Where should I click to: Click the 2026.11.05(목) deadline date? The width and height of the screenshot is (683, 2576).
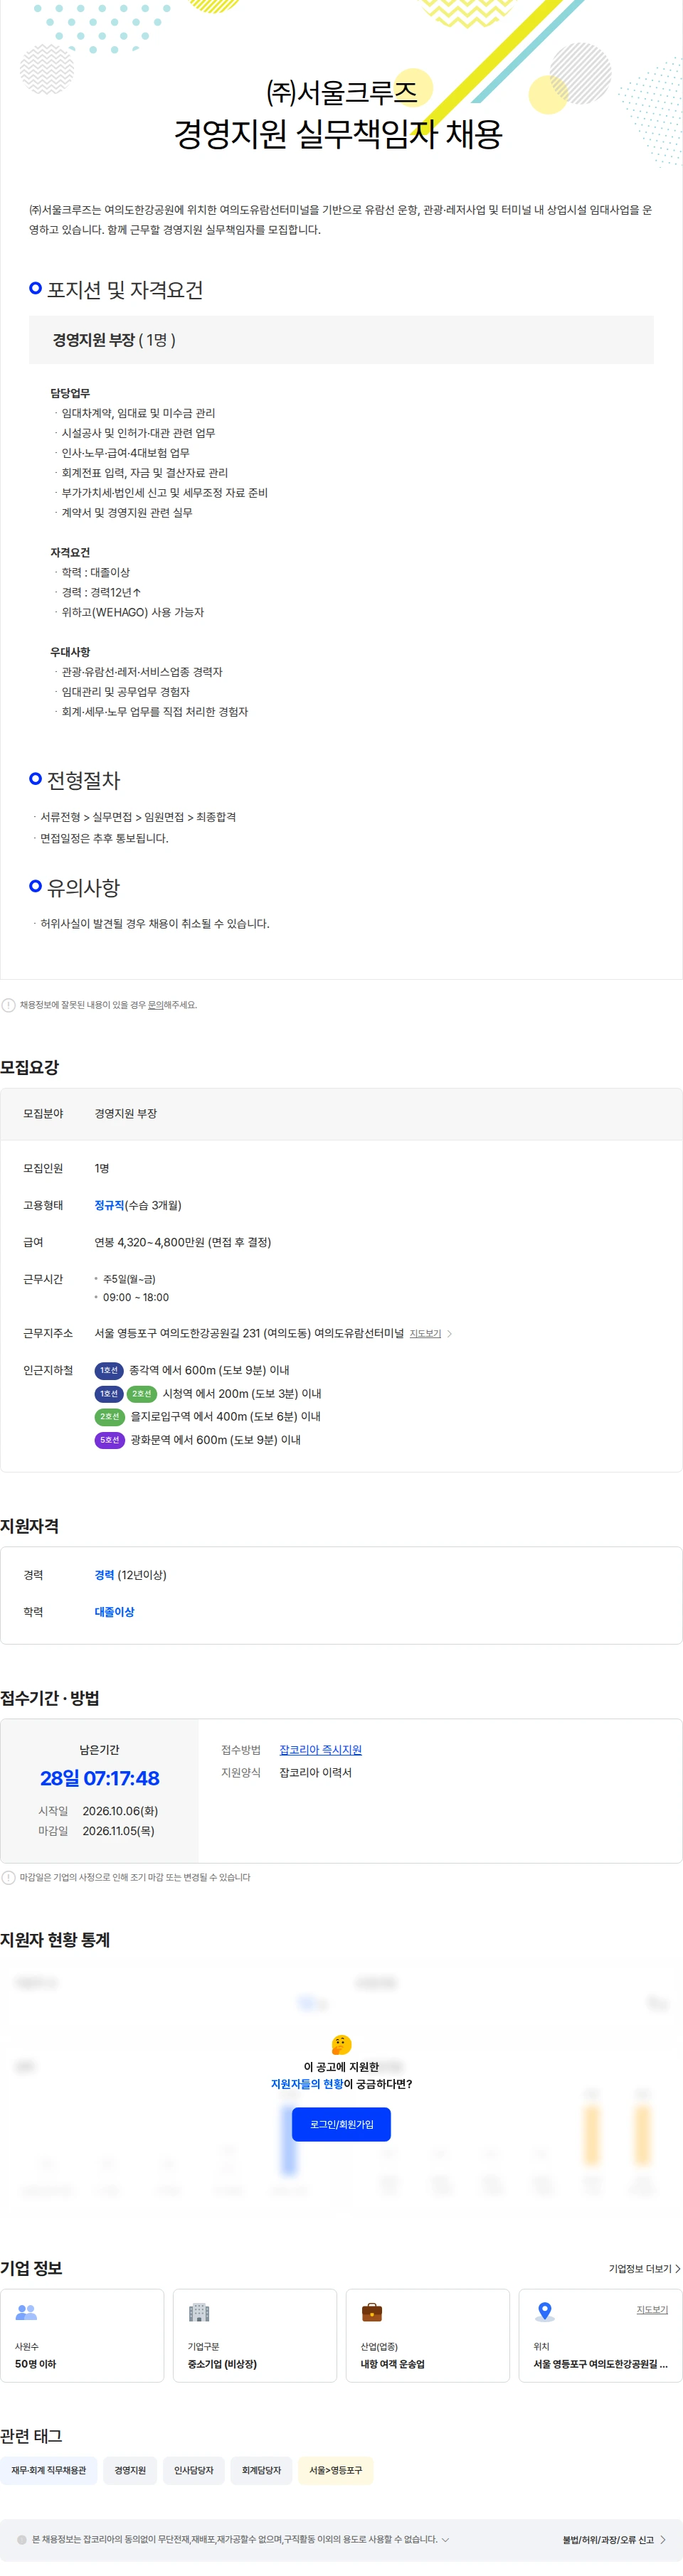(x=119, y=1832)
